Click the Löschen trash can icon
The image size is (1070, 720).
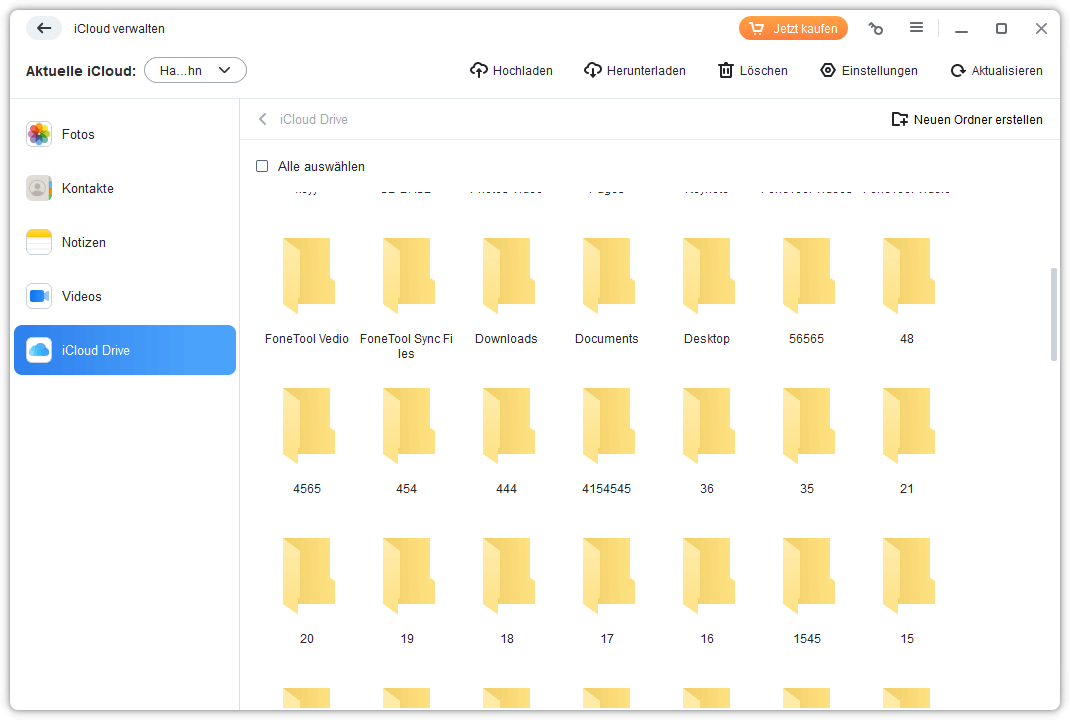726,70
